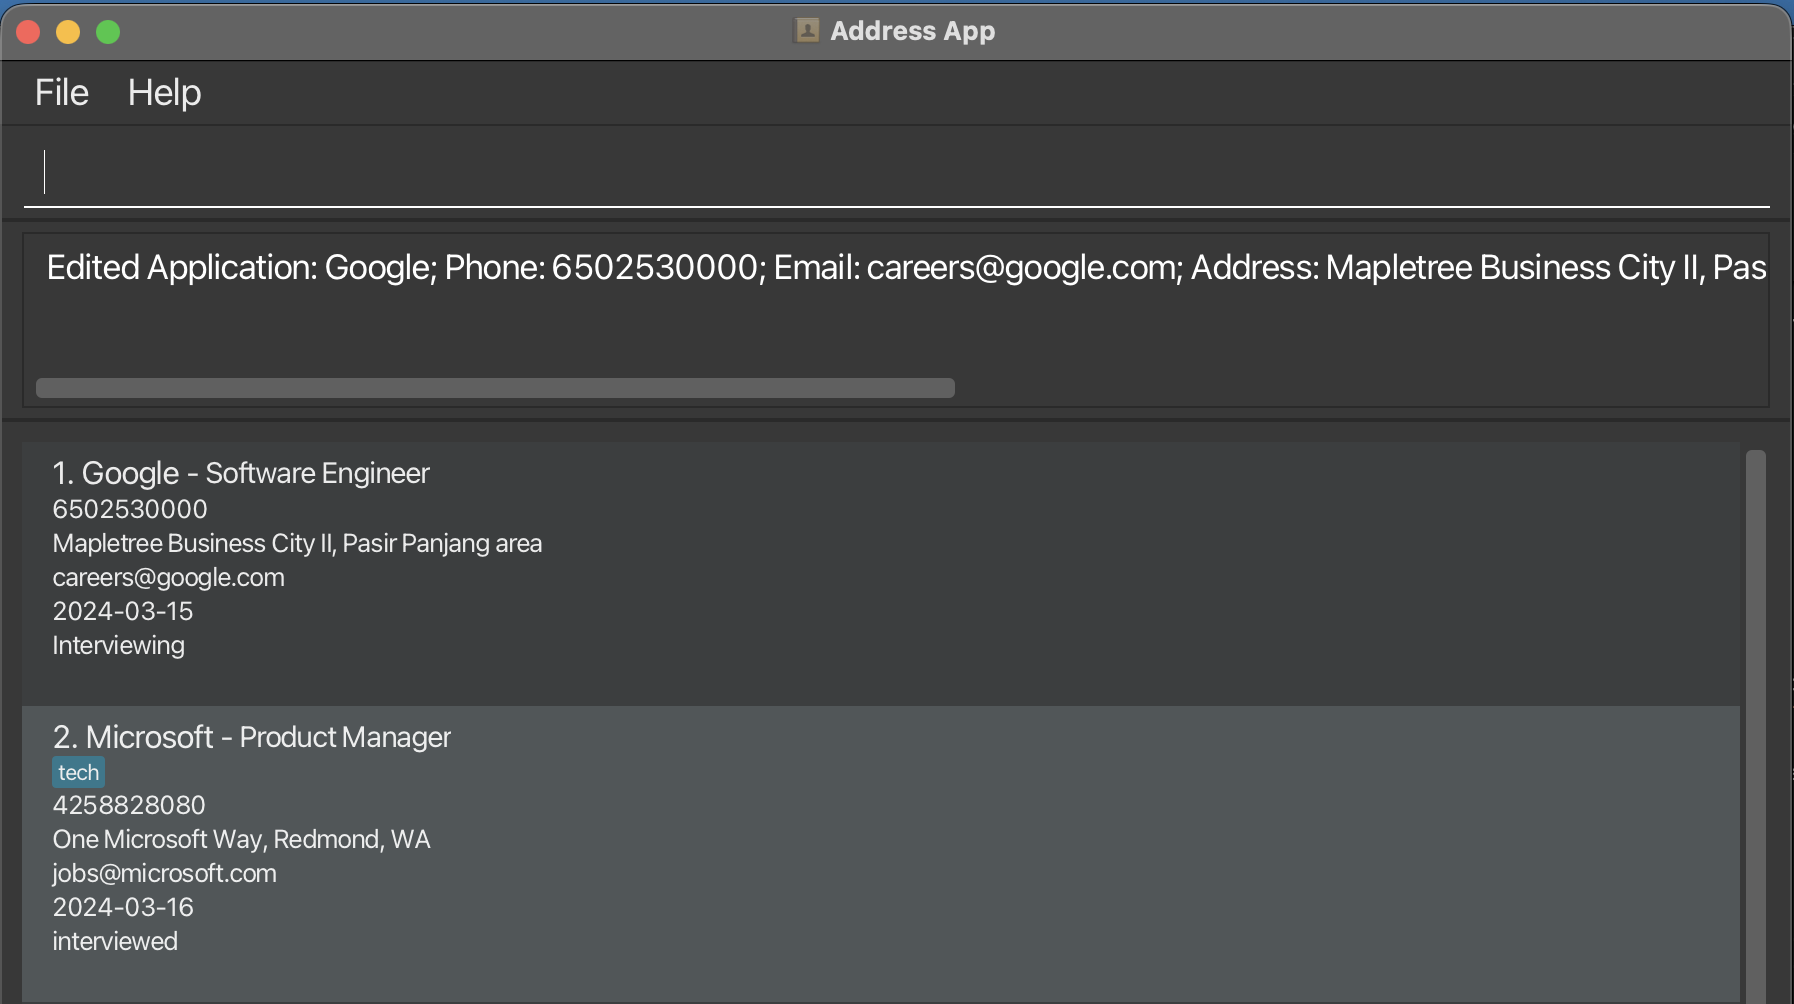This screenshot has height=1004, width=1794.
Task: Click the command input text field
Action: tap(895, 172)
